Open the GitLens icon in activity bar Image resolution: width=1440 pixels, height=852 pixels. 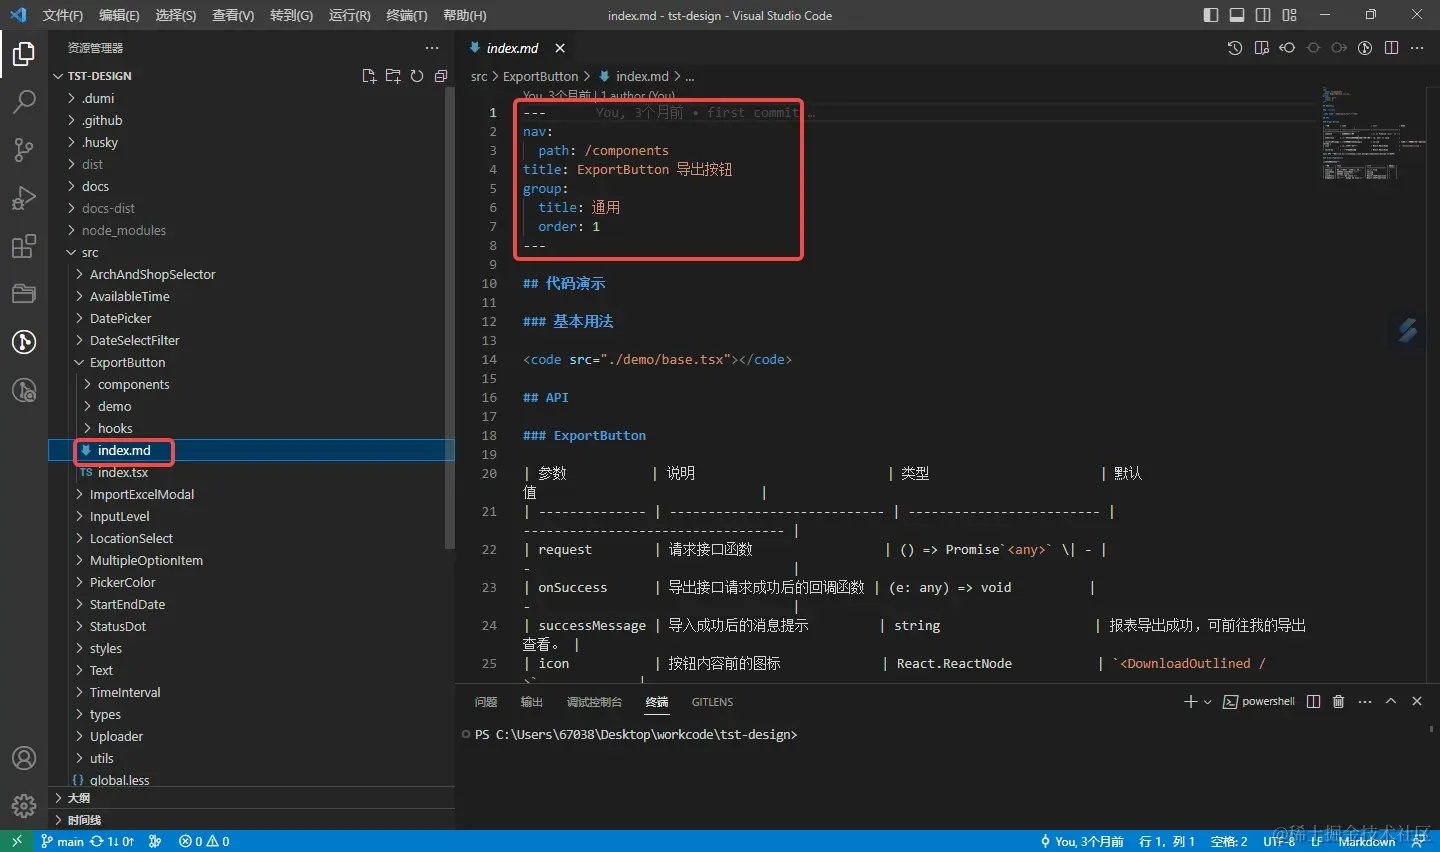point(24,342)
